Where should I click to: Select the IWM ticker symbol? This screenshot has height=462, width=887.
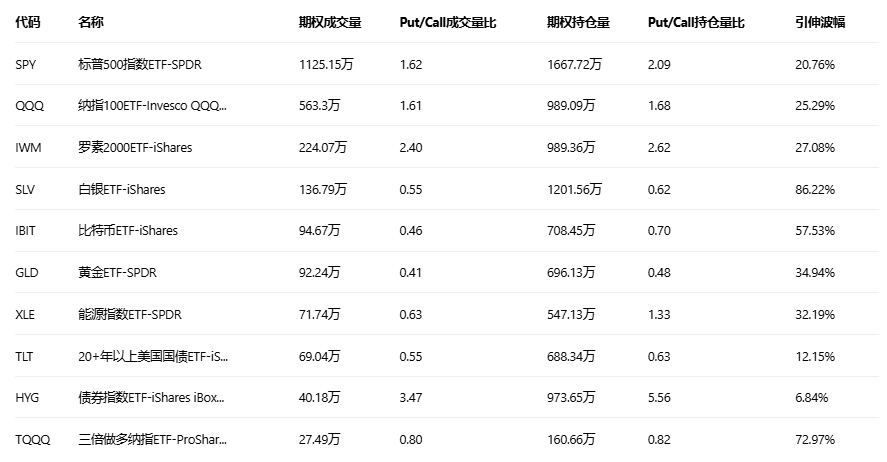28,148
